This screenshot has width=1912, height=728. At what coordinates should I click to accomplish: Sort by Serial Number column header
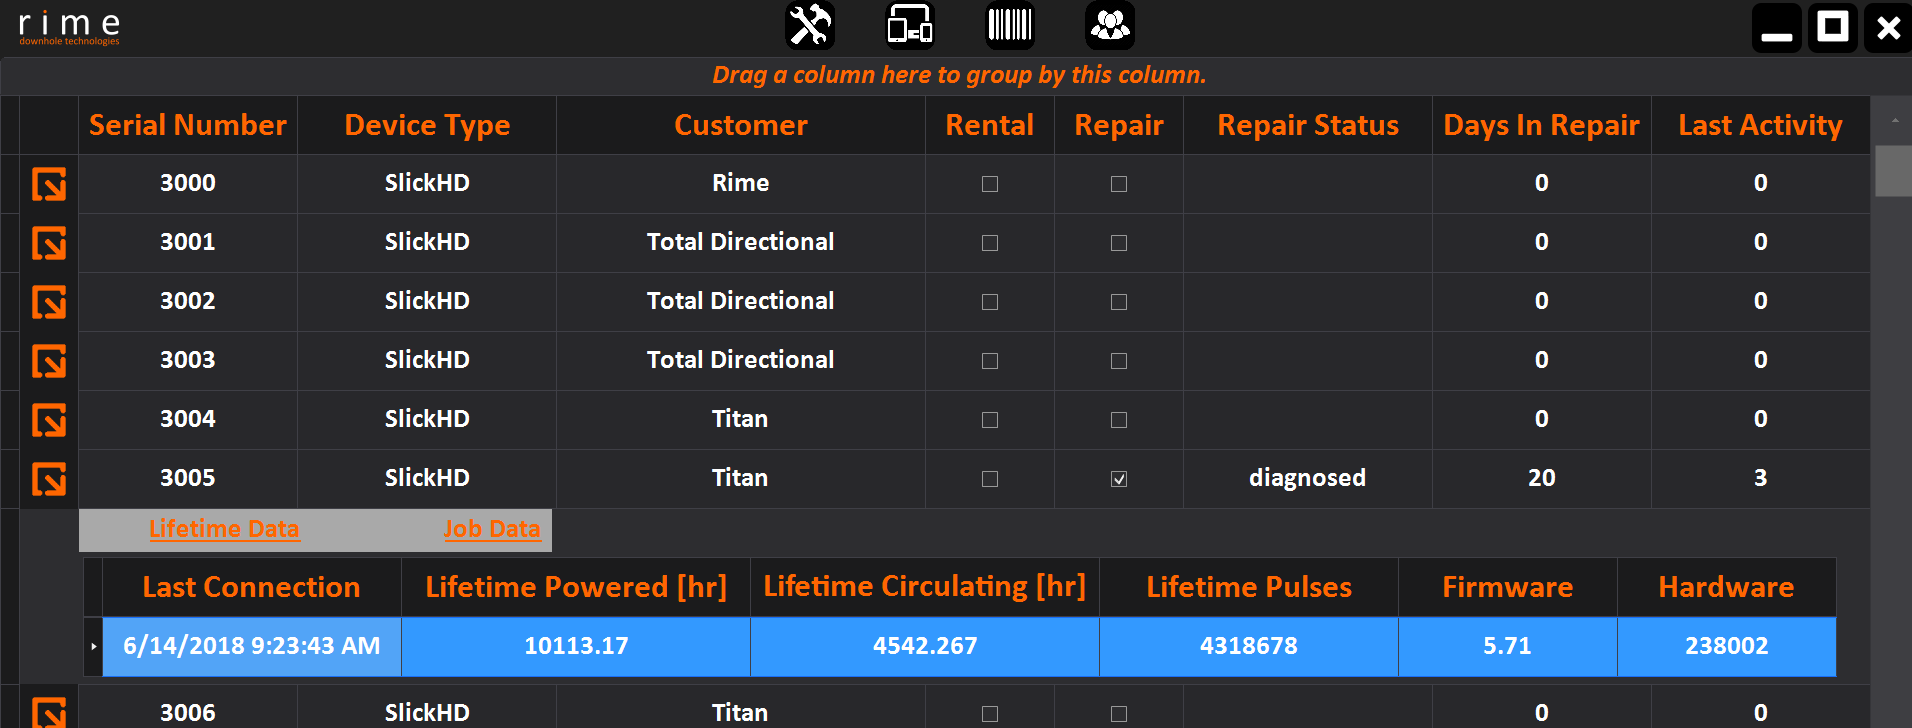[188, 125]
